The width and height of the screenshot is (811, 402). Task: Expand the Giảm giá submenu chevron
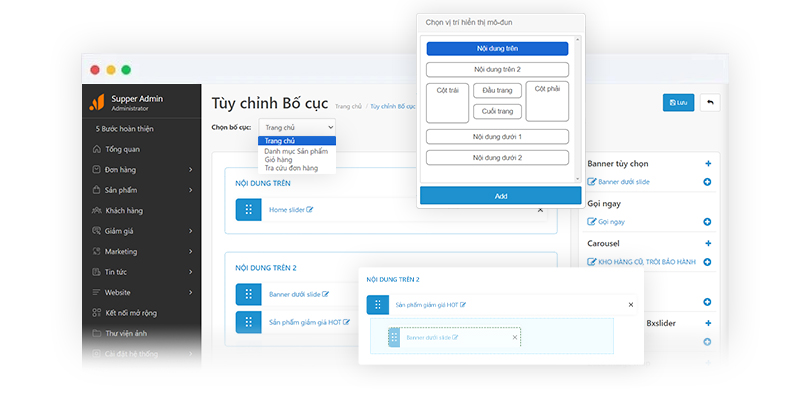coord(190,231)
